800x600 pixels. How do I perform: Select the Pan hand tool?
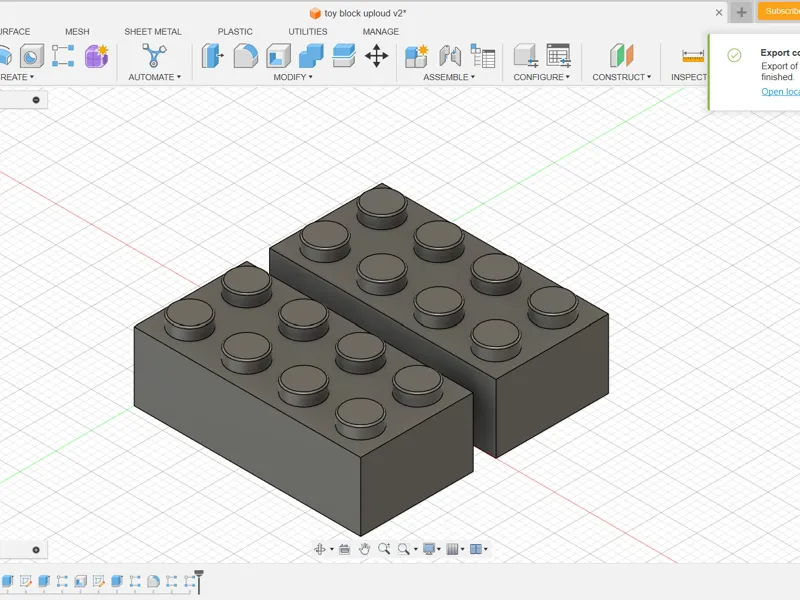[364, 549]
